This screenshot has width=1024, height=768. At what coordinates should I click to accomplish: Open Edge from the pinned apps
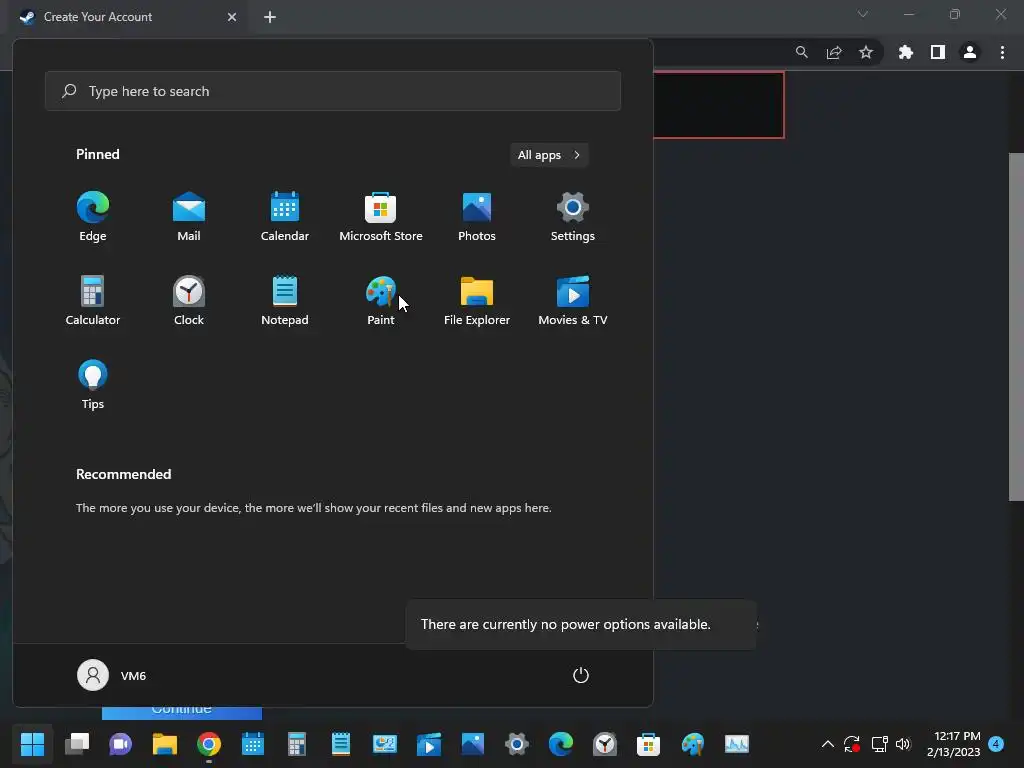pyautogui.click(x=93, y=217)
